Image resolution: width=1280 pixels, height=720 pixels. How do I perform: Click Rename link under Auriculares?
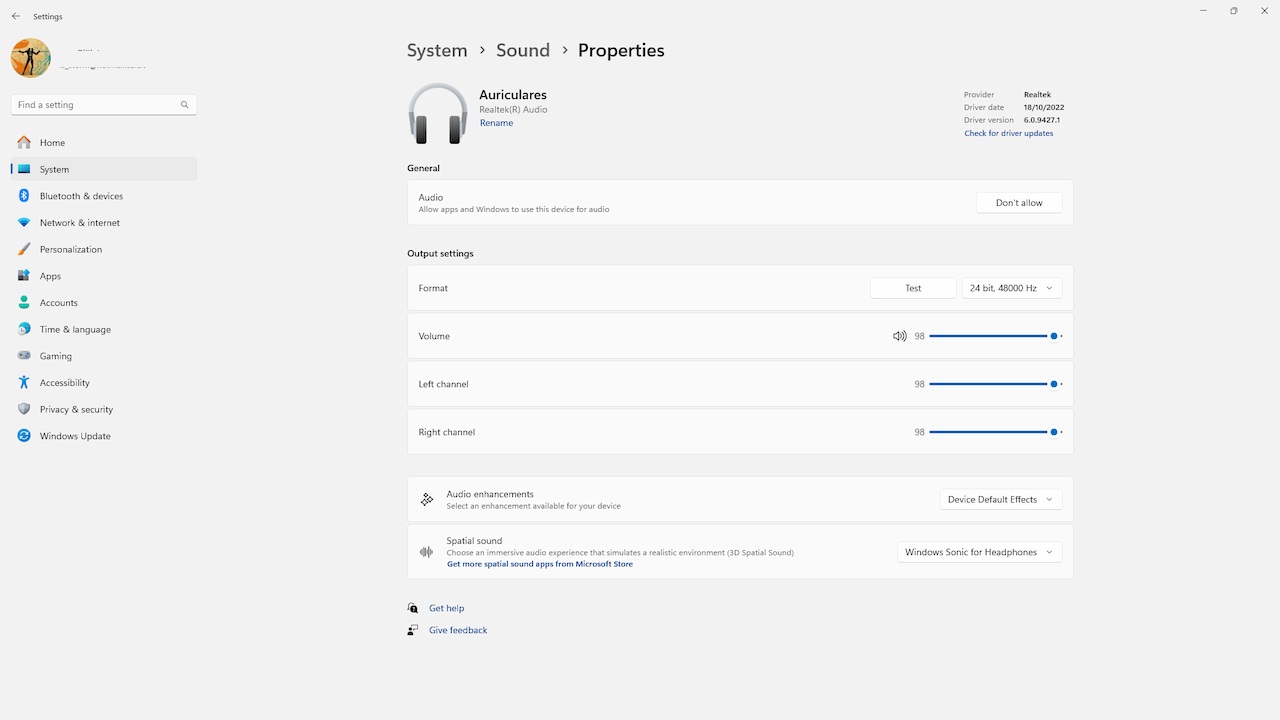496,123
